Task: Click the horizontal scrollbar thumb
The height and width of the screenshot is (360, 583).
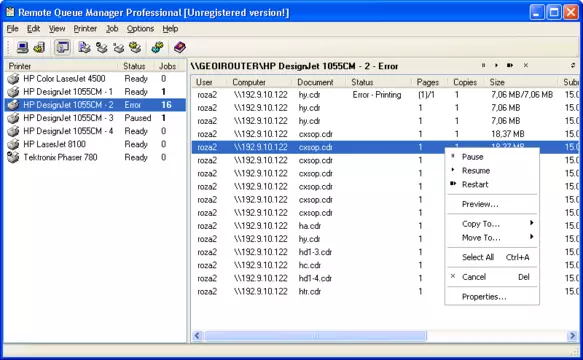Action: pyautogui.click(x=315, y=336)
